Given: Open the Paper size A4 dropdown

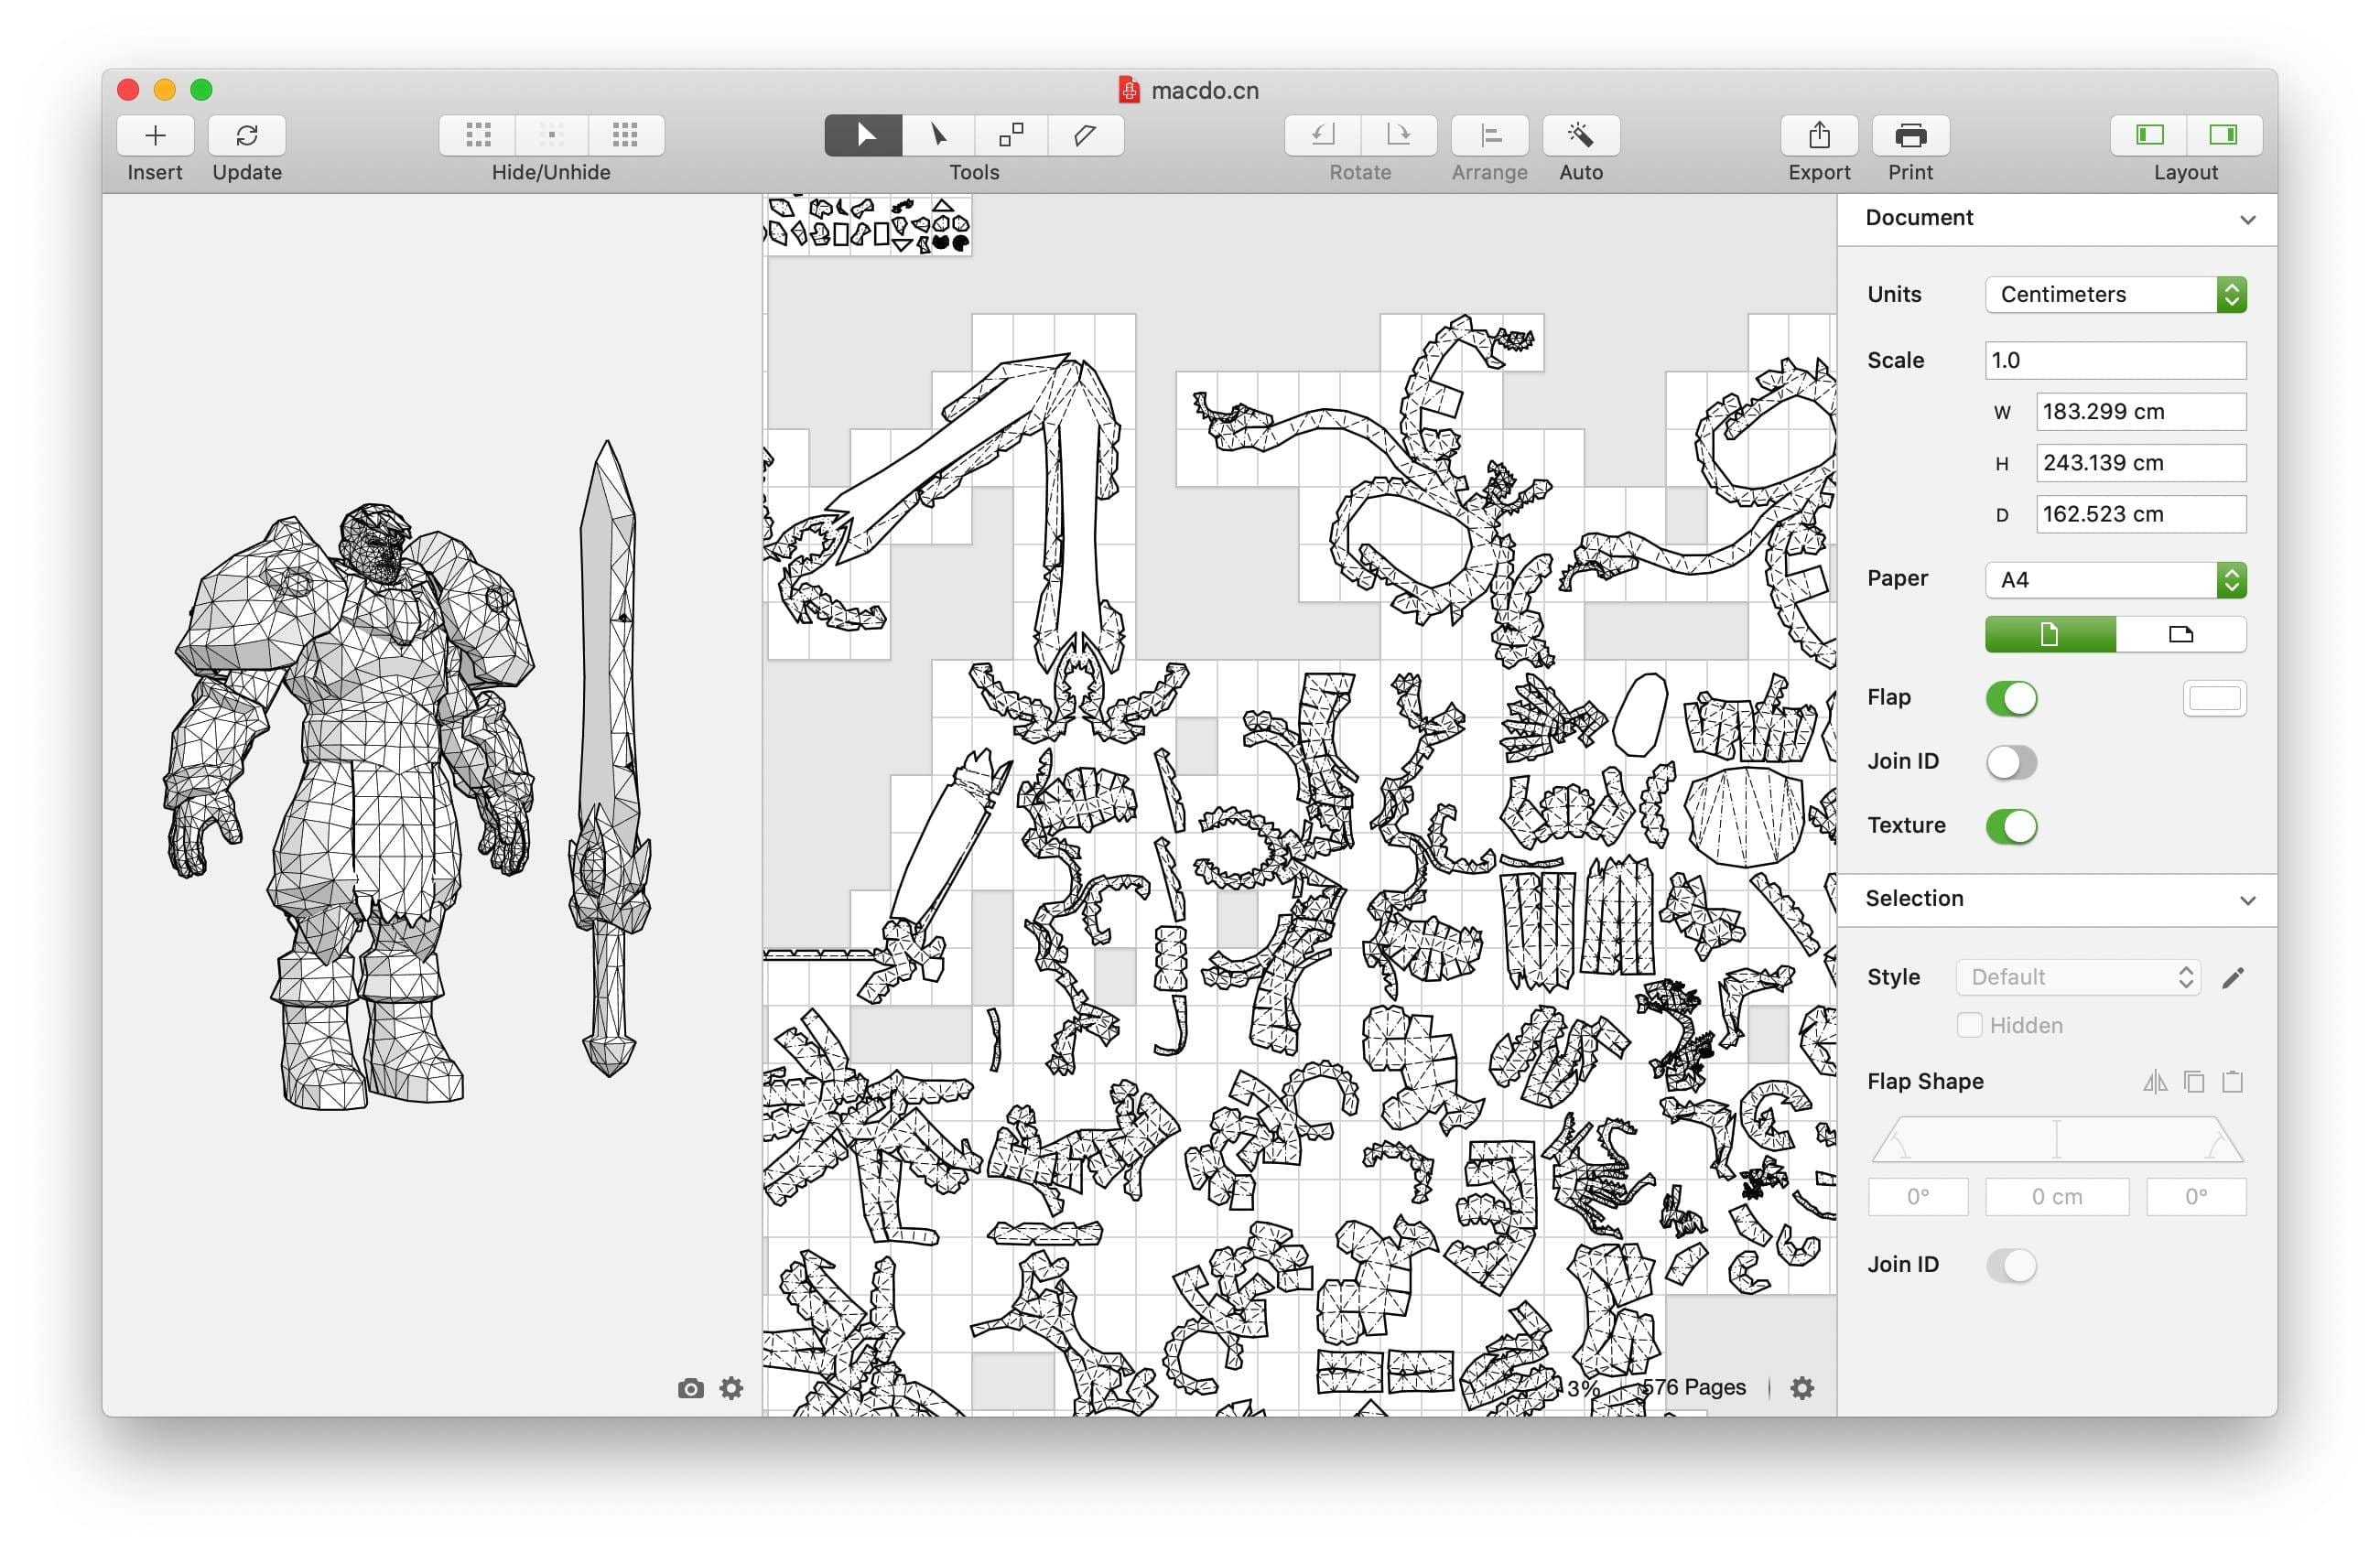Looking at the screenshot, I should (x=2115, y=580).
